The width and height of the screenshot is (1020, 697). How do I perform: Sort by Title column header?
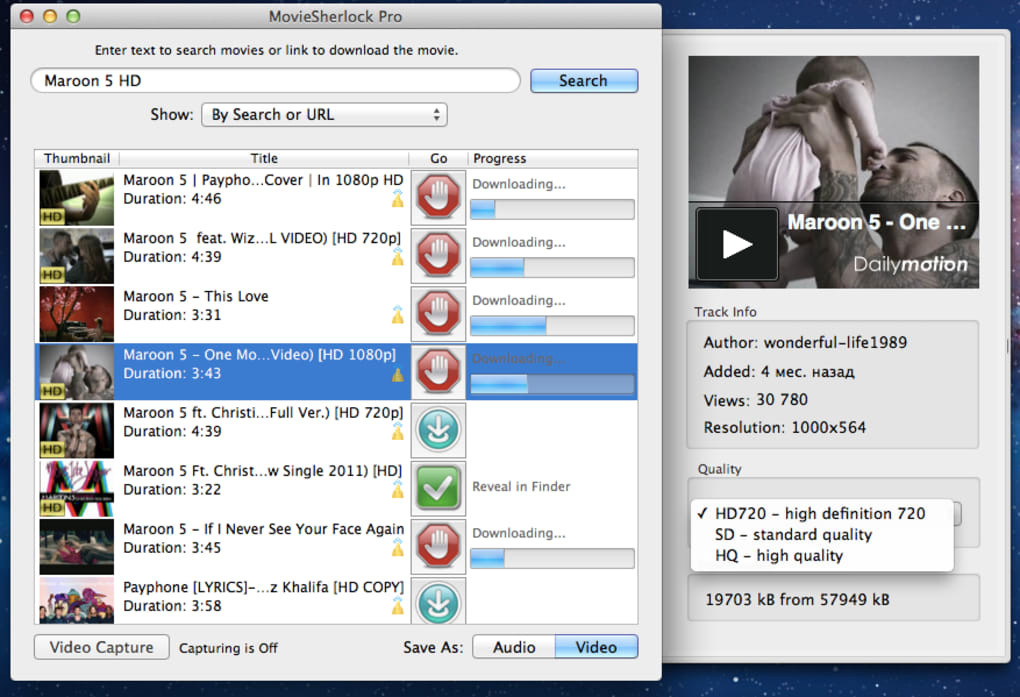[264, 158]
